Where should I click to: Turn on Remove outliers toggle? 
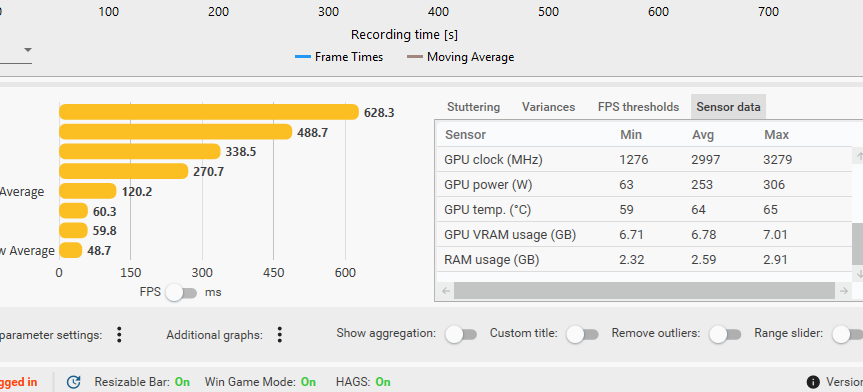coord(725,334)
